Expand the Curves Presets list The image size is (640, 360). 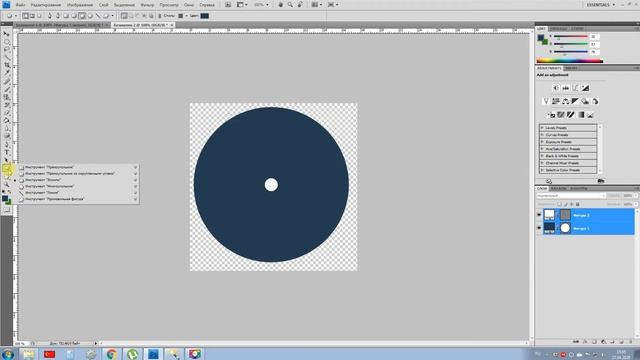pos(542,135)
